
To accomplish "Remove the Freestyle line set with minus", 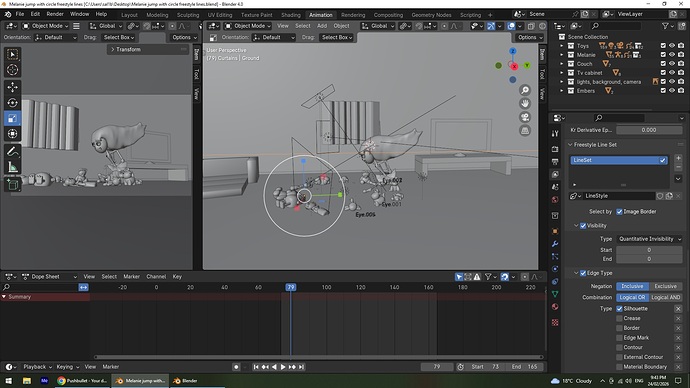I will coord(678,167).
